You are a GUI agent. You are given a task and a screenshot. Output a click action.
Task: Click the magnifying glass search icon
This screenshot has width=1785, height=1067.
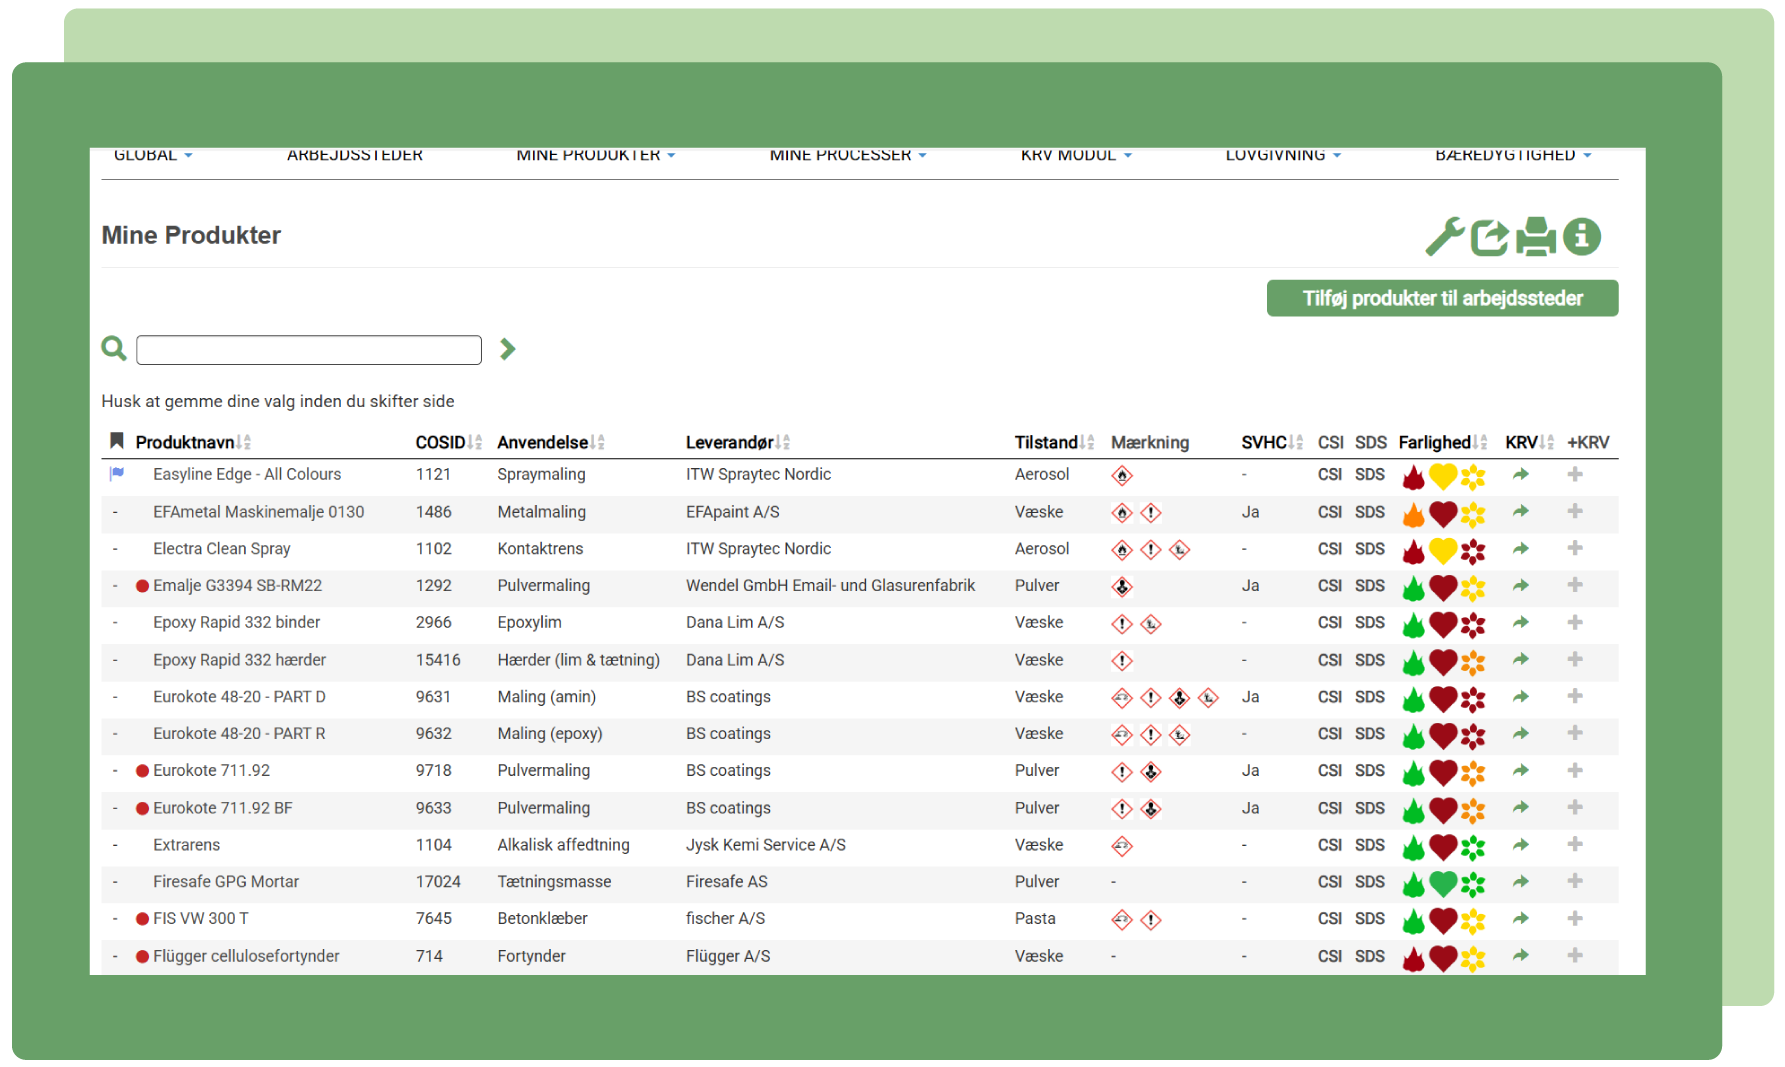point(114,348)
